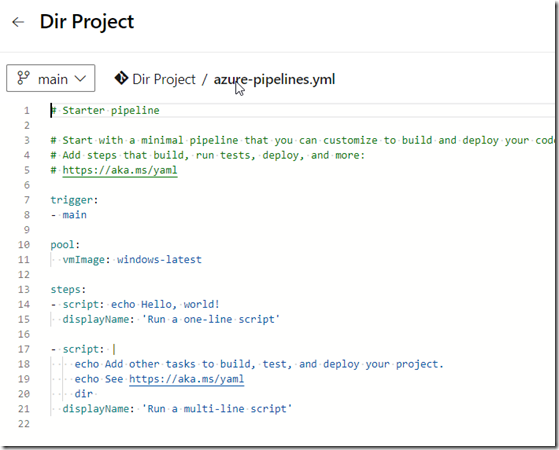Open the https://aka.ms/yaml link on line 19
This screenshot has width=559, height=450.
[186, 379]
